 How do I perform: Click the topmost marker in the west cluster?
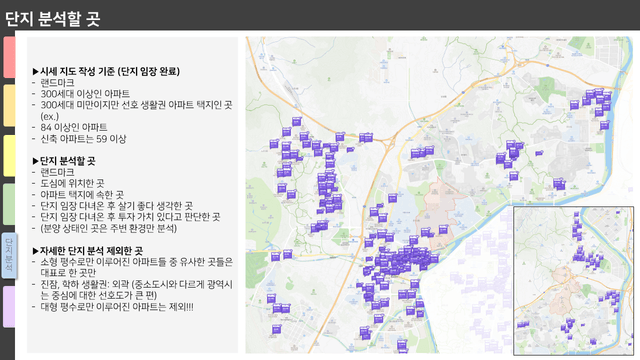(x=296, y=121)
